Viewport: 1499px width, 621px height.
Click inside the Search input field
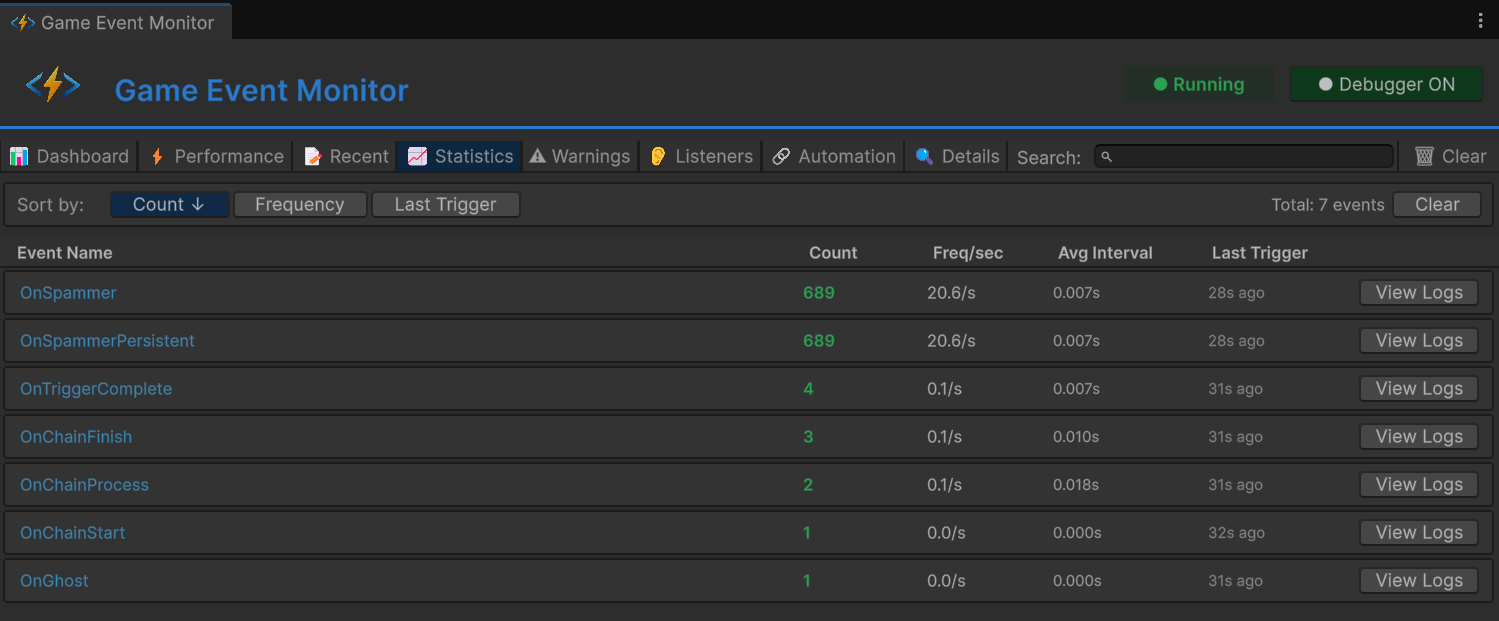click(x=1243, y=156)
